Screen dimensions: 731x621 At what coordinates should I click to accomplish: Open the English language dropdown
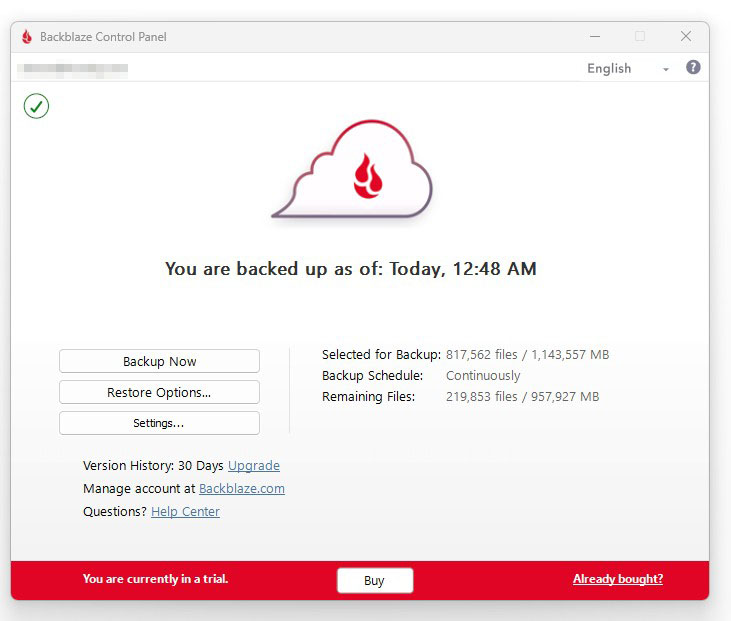click(609, 69)
